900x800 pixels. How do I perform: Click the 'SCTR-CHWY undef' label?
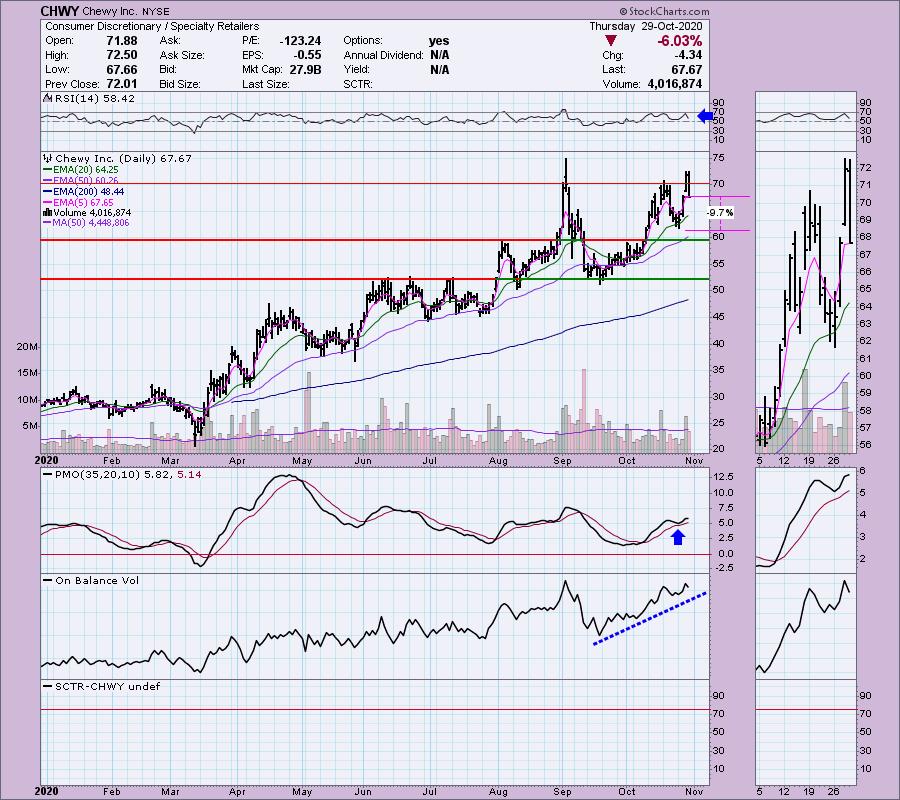107,686
